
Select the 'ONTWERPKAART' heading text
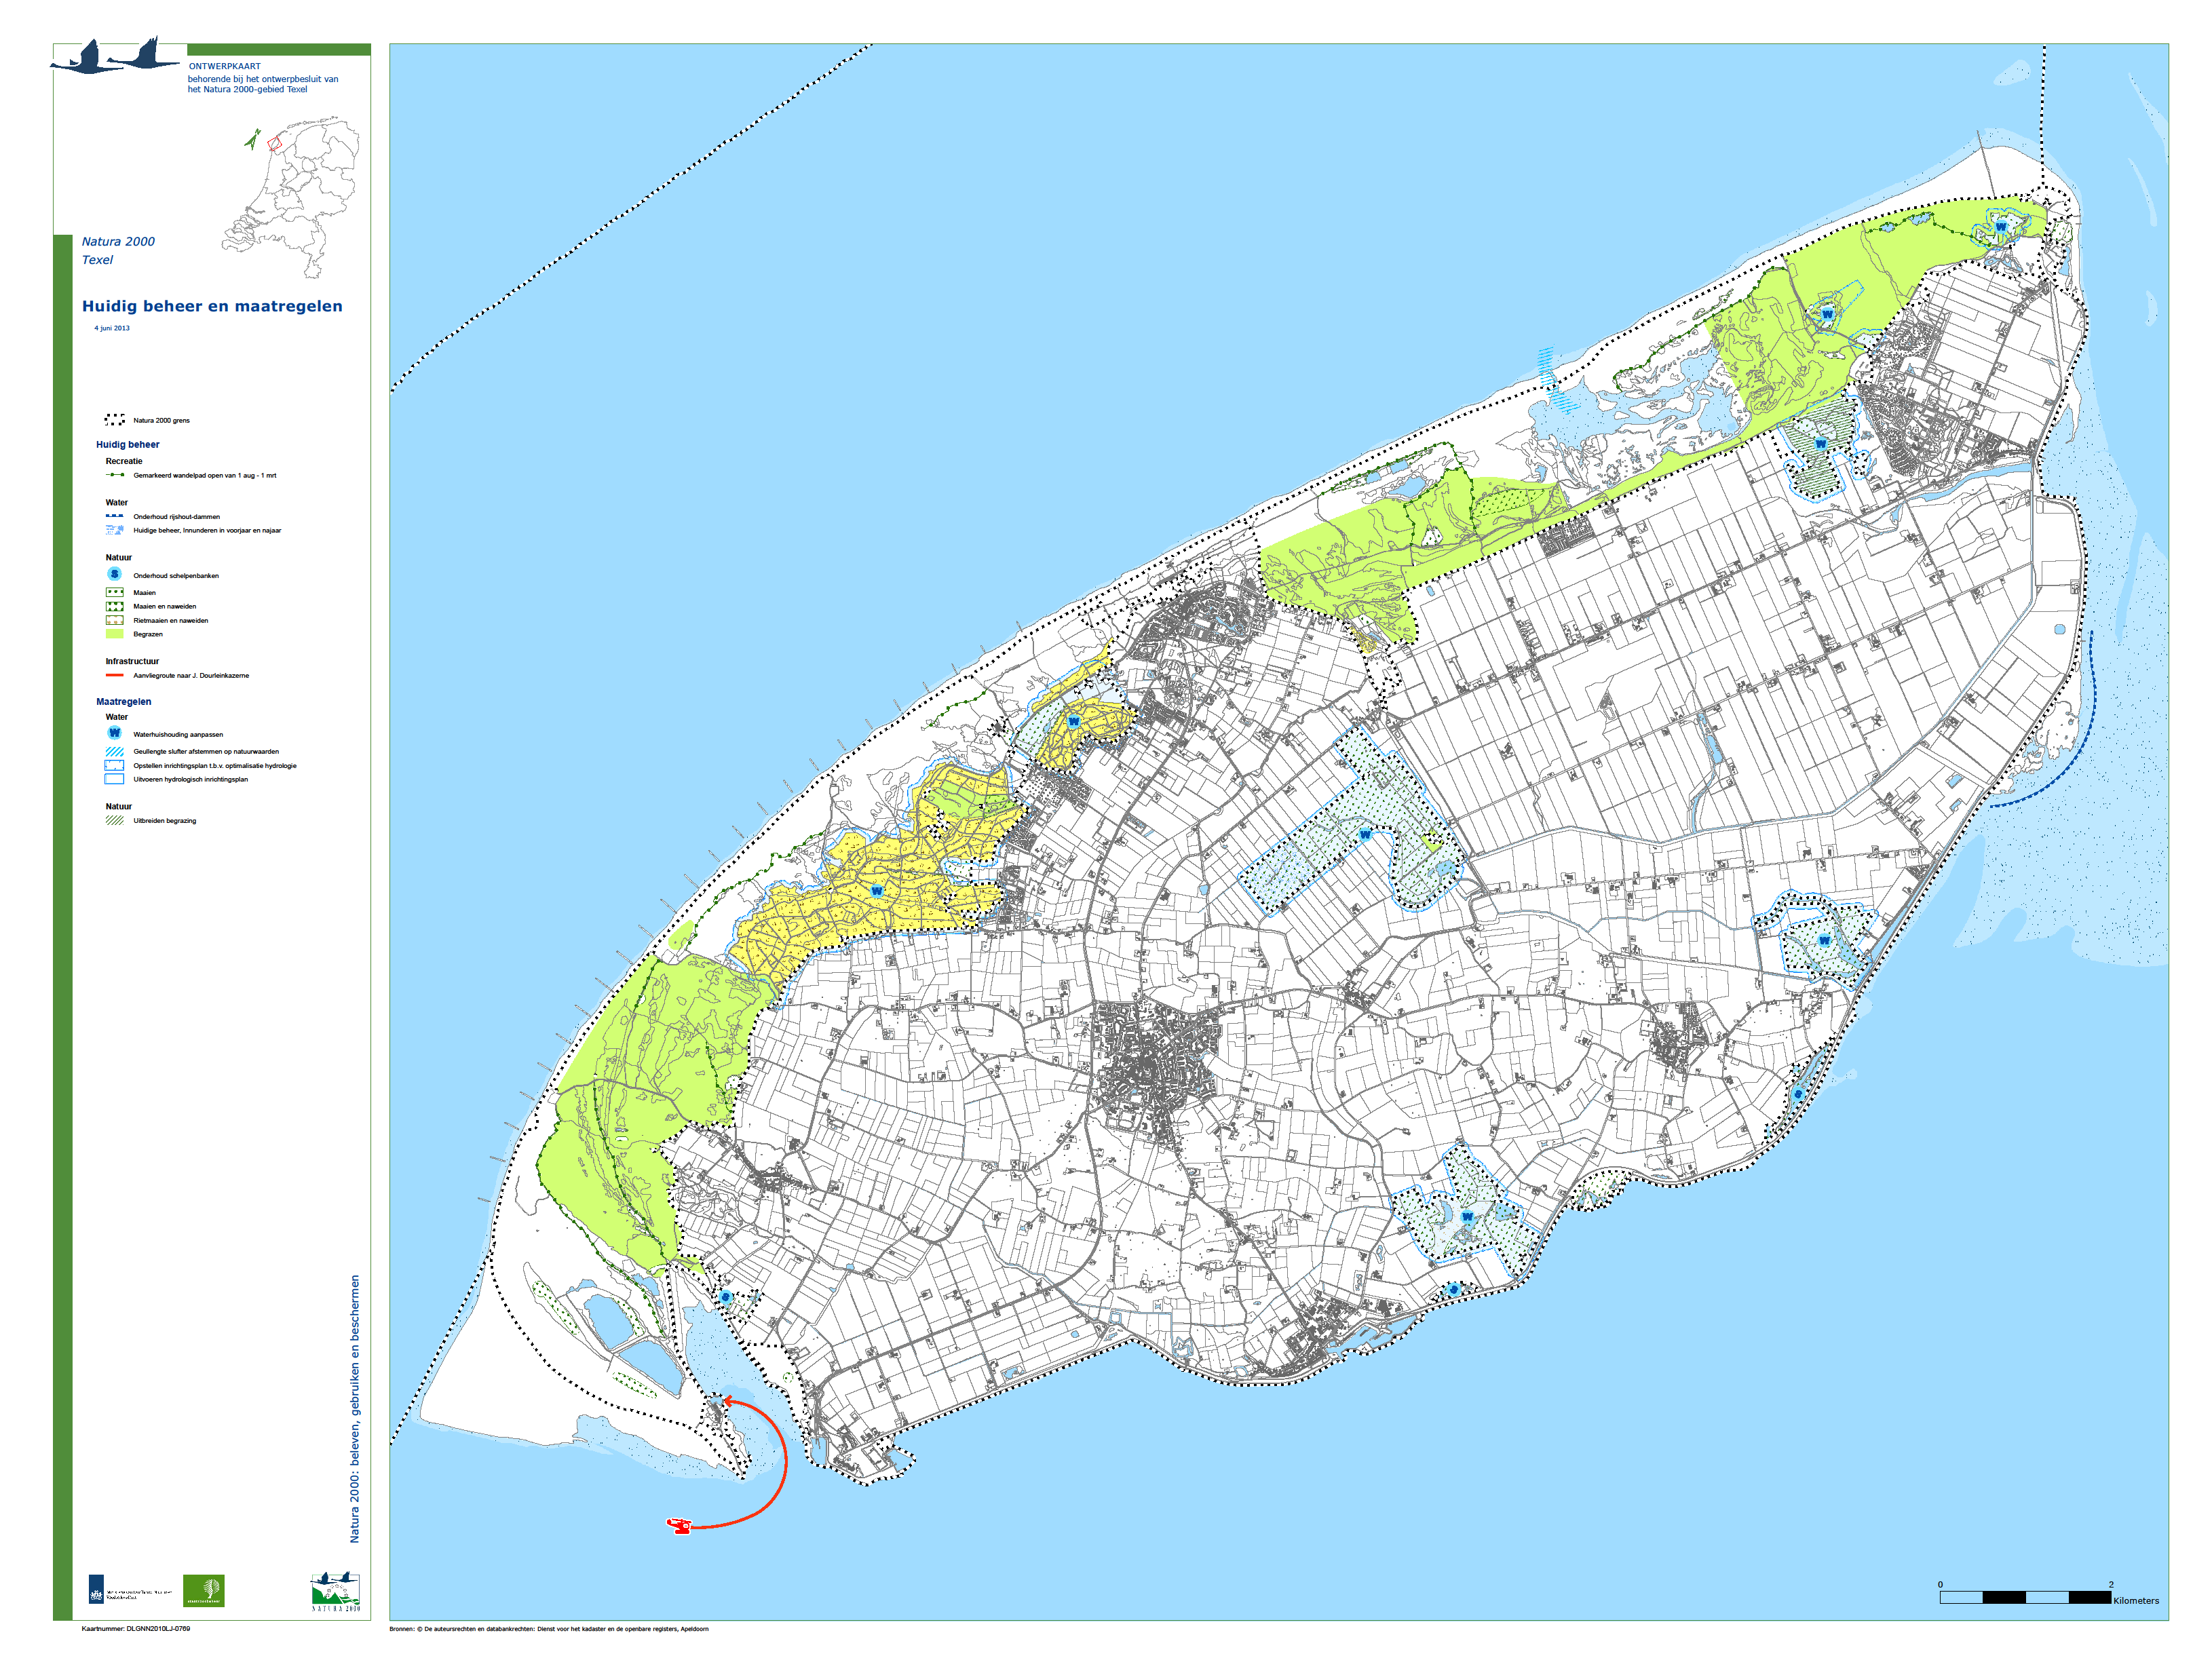point(224,66)
